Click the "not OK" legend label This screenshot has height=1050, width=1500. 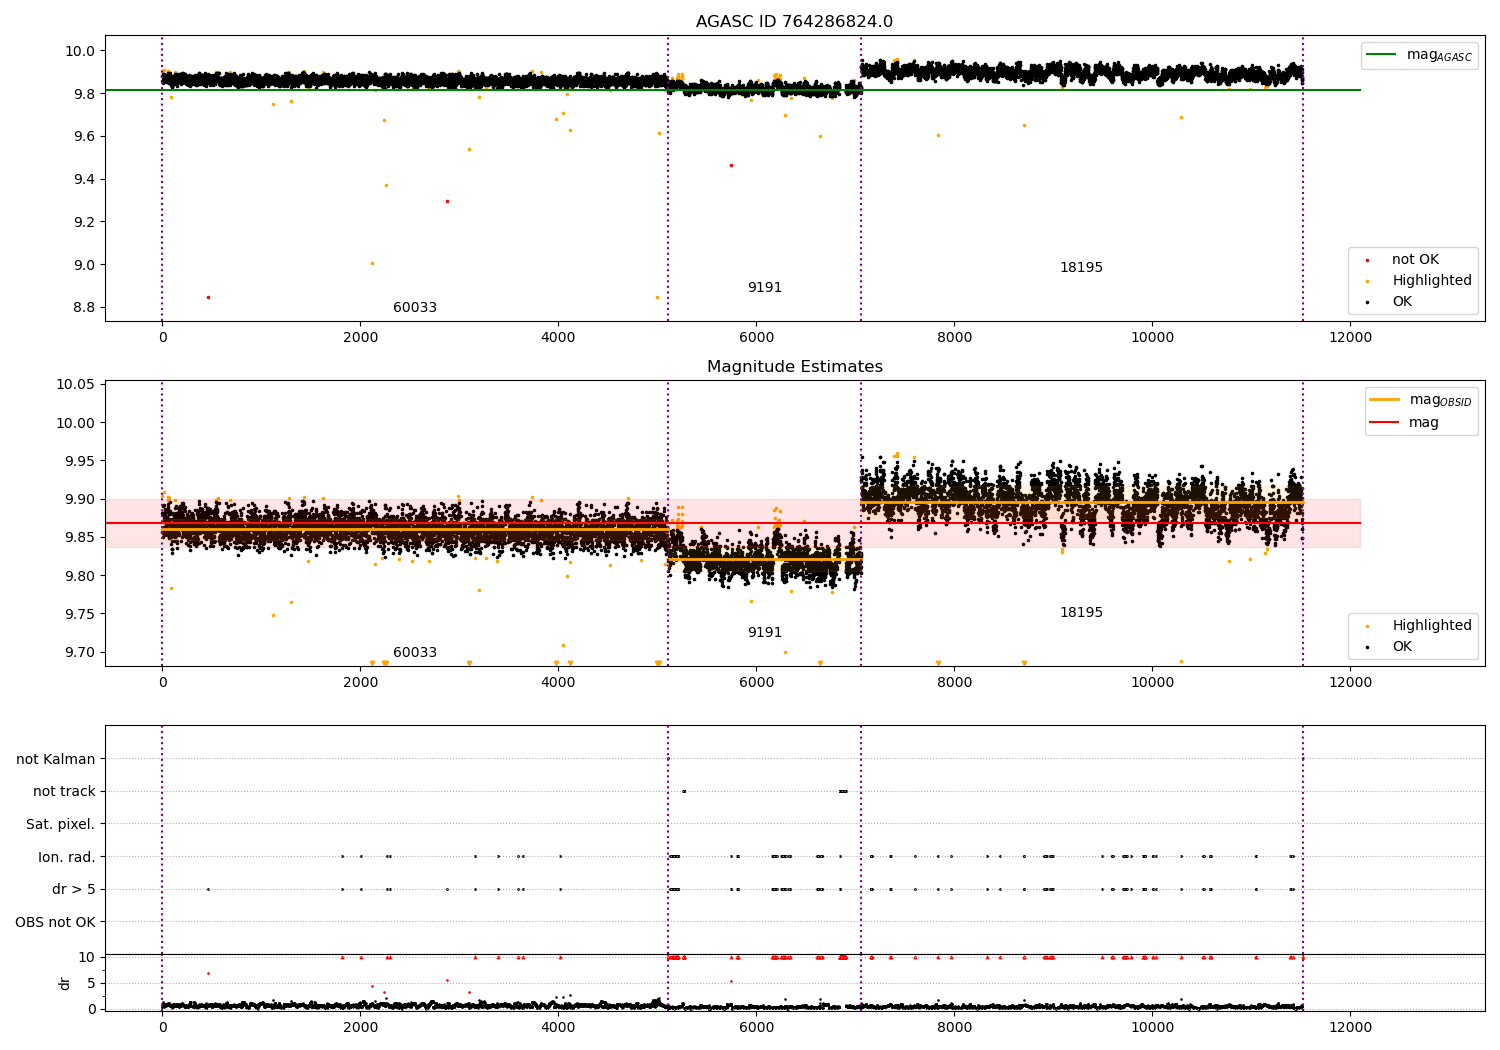click(x=1415, y=260)
